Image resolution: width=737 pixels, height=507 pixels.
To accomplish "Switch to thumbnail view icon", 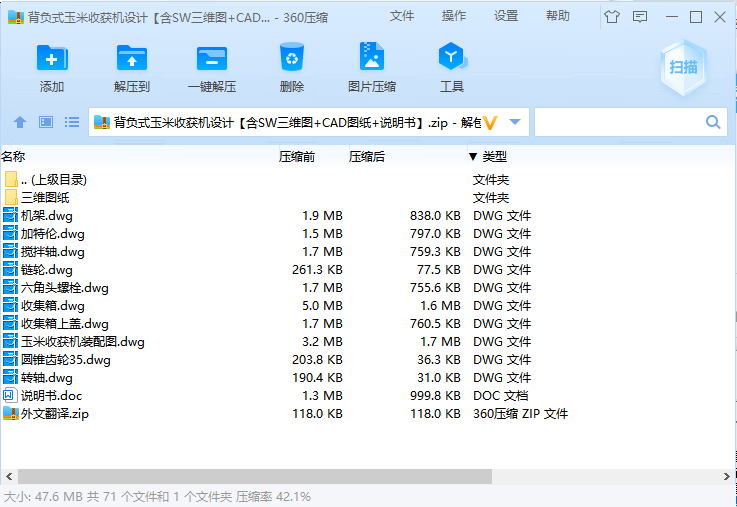I will tap(46, 122).
